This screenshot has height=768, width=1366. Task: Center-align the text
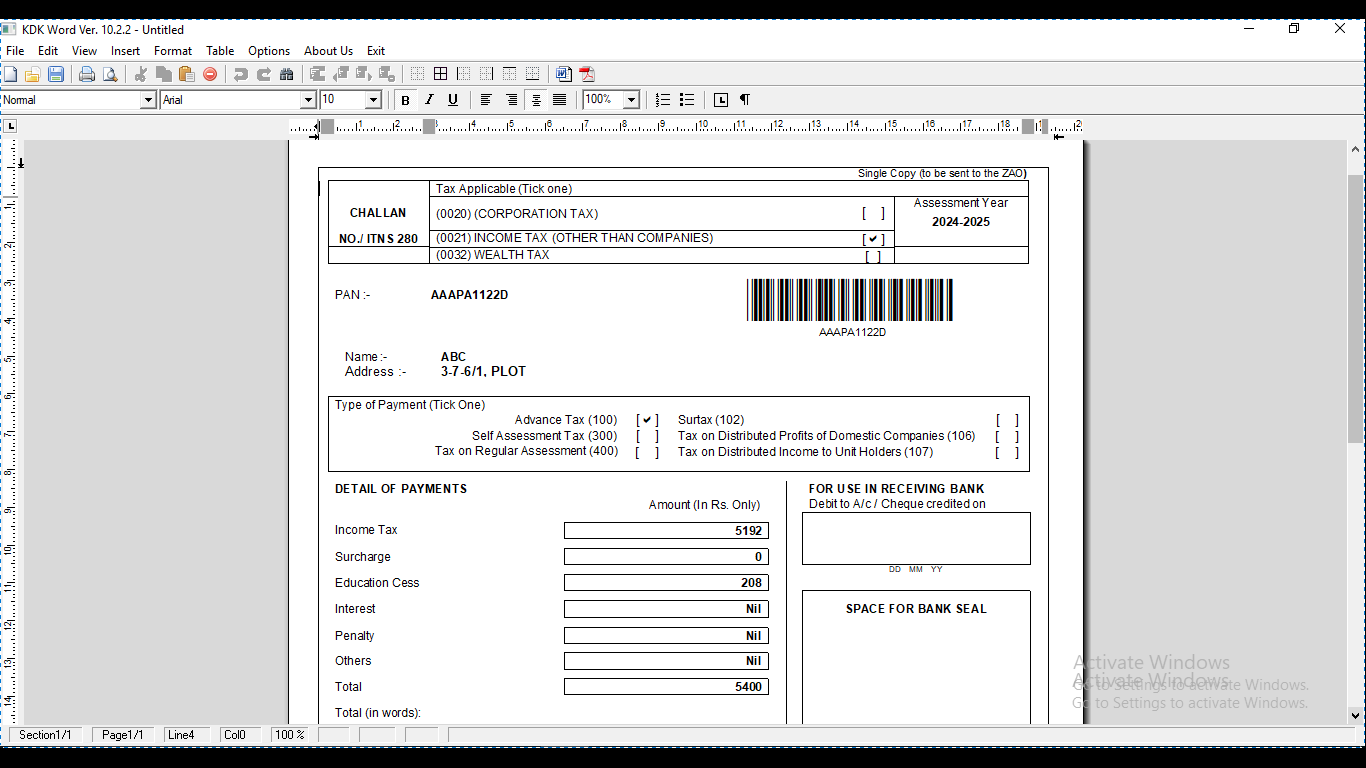(x=536, y=100)
